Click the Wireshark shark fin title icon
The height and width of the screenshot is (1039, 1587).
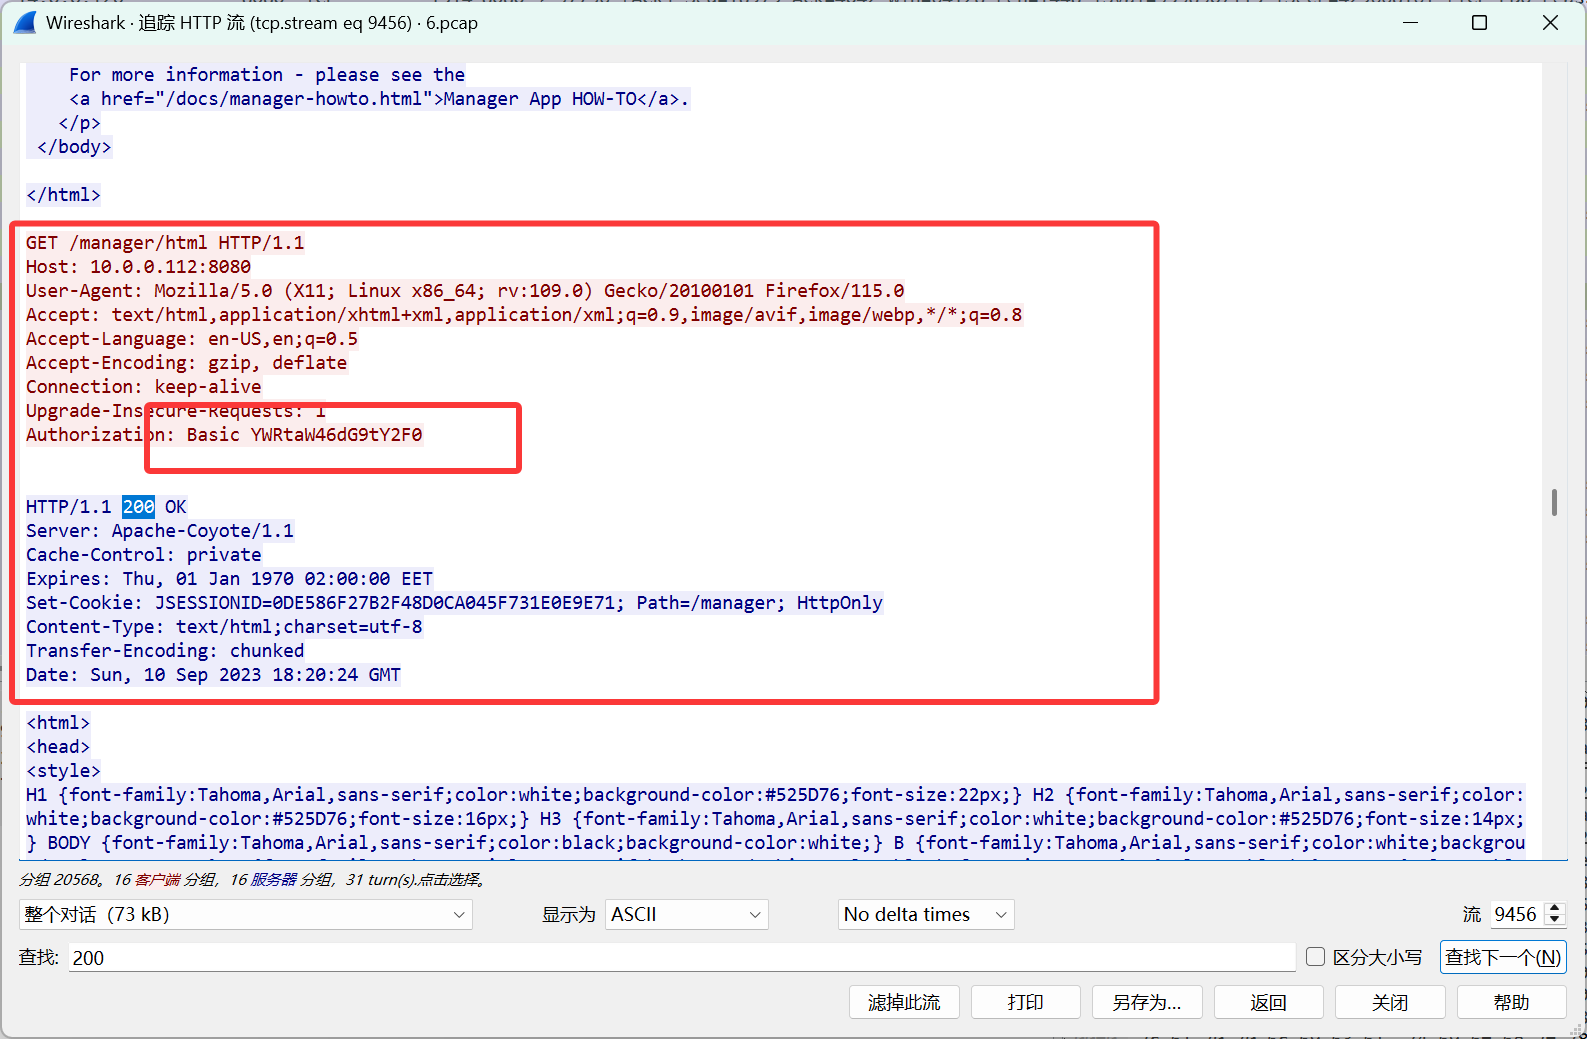tap(26, 22)
